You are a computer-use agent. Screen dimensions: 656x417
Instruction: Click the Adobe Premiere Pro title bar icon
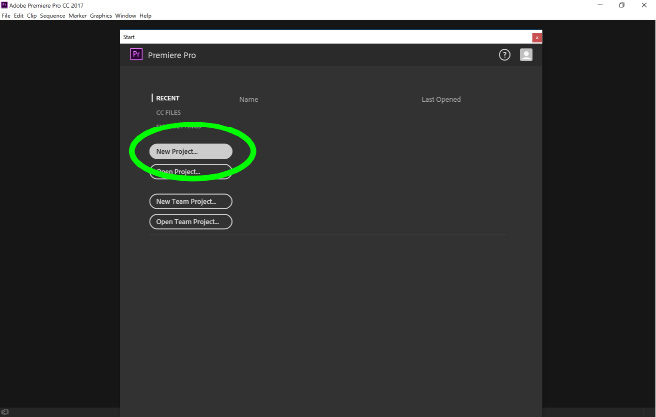4,5
